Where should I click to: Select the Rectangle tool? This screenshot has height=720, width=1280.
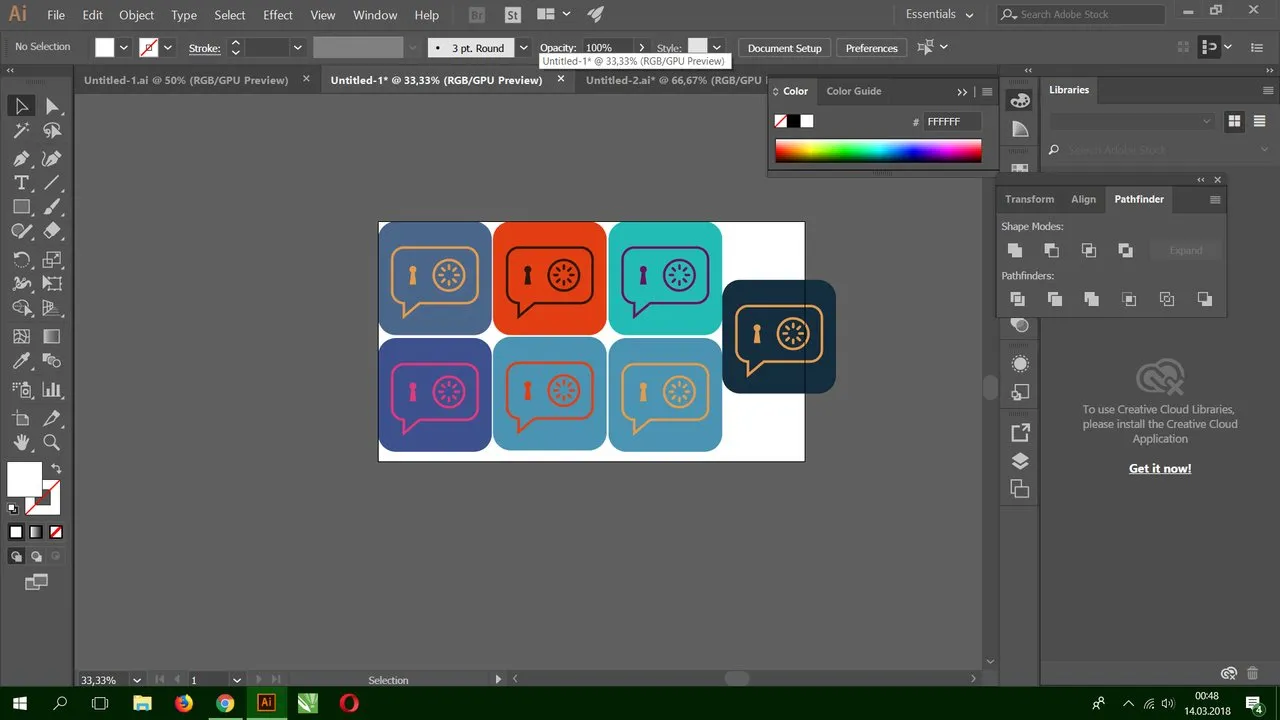[x=22, y=207]
